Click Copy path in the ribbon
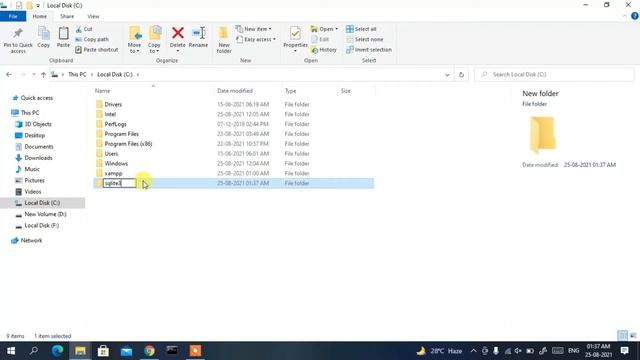This screenshot has height=360, width=640. 92,40
